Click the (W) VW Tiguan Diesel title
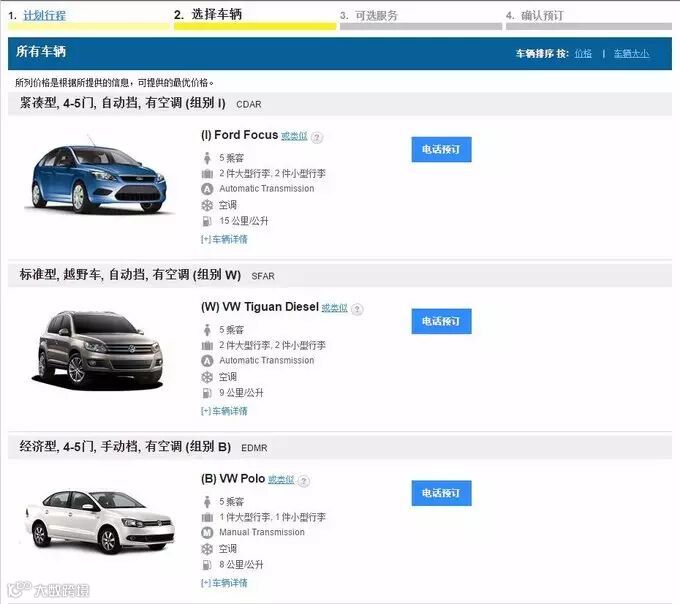680x604 pixels. click(260, 307)
